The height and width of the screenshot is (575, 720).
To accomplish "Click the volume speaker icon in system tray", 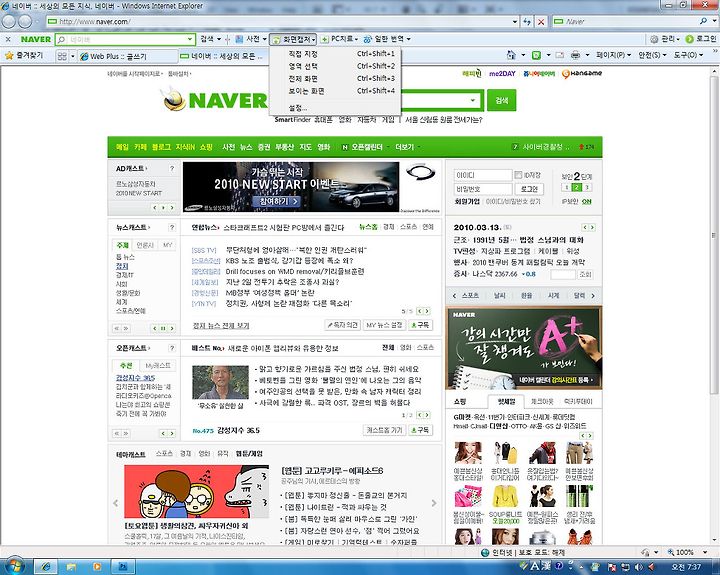I will coord(639,567).
